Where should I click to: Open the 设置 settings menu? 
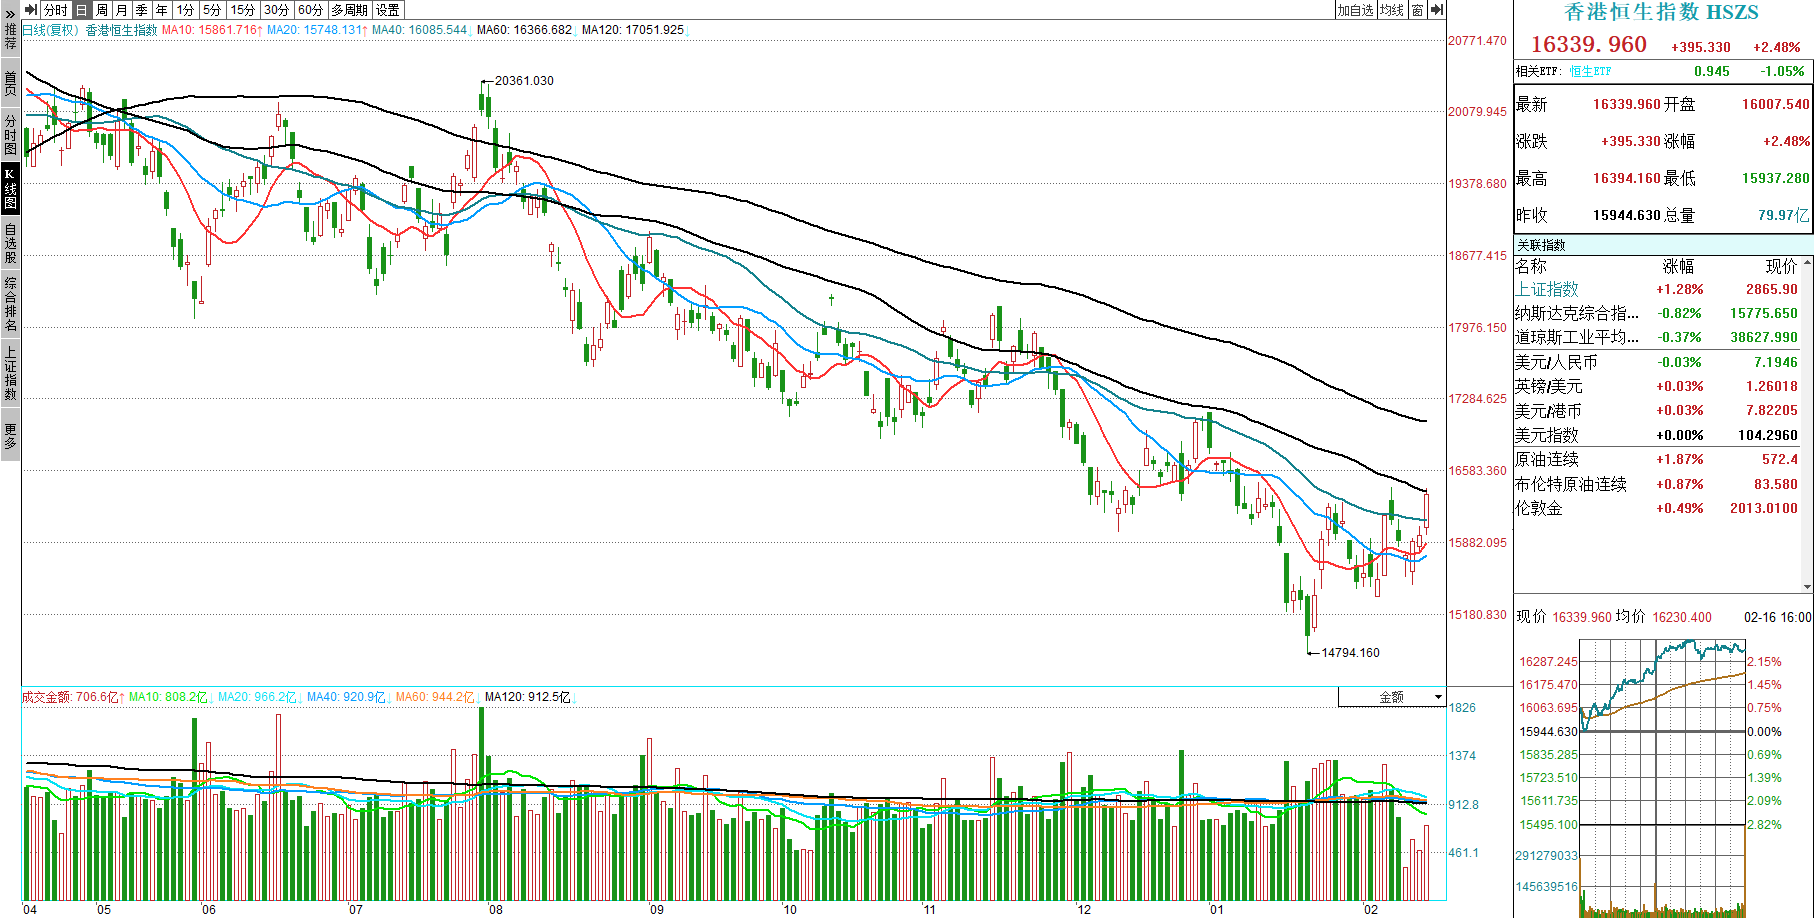pos(388,10)
